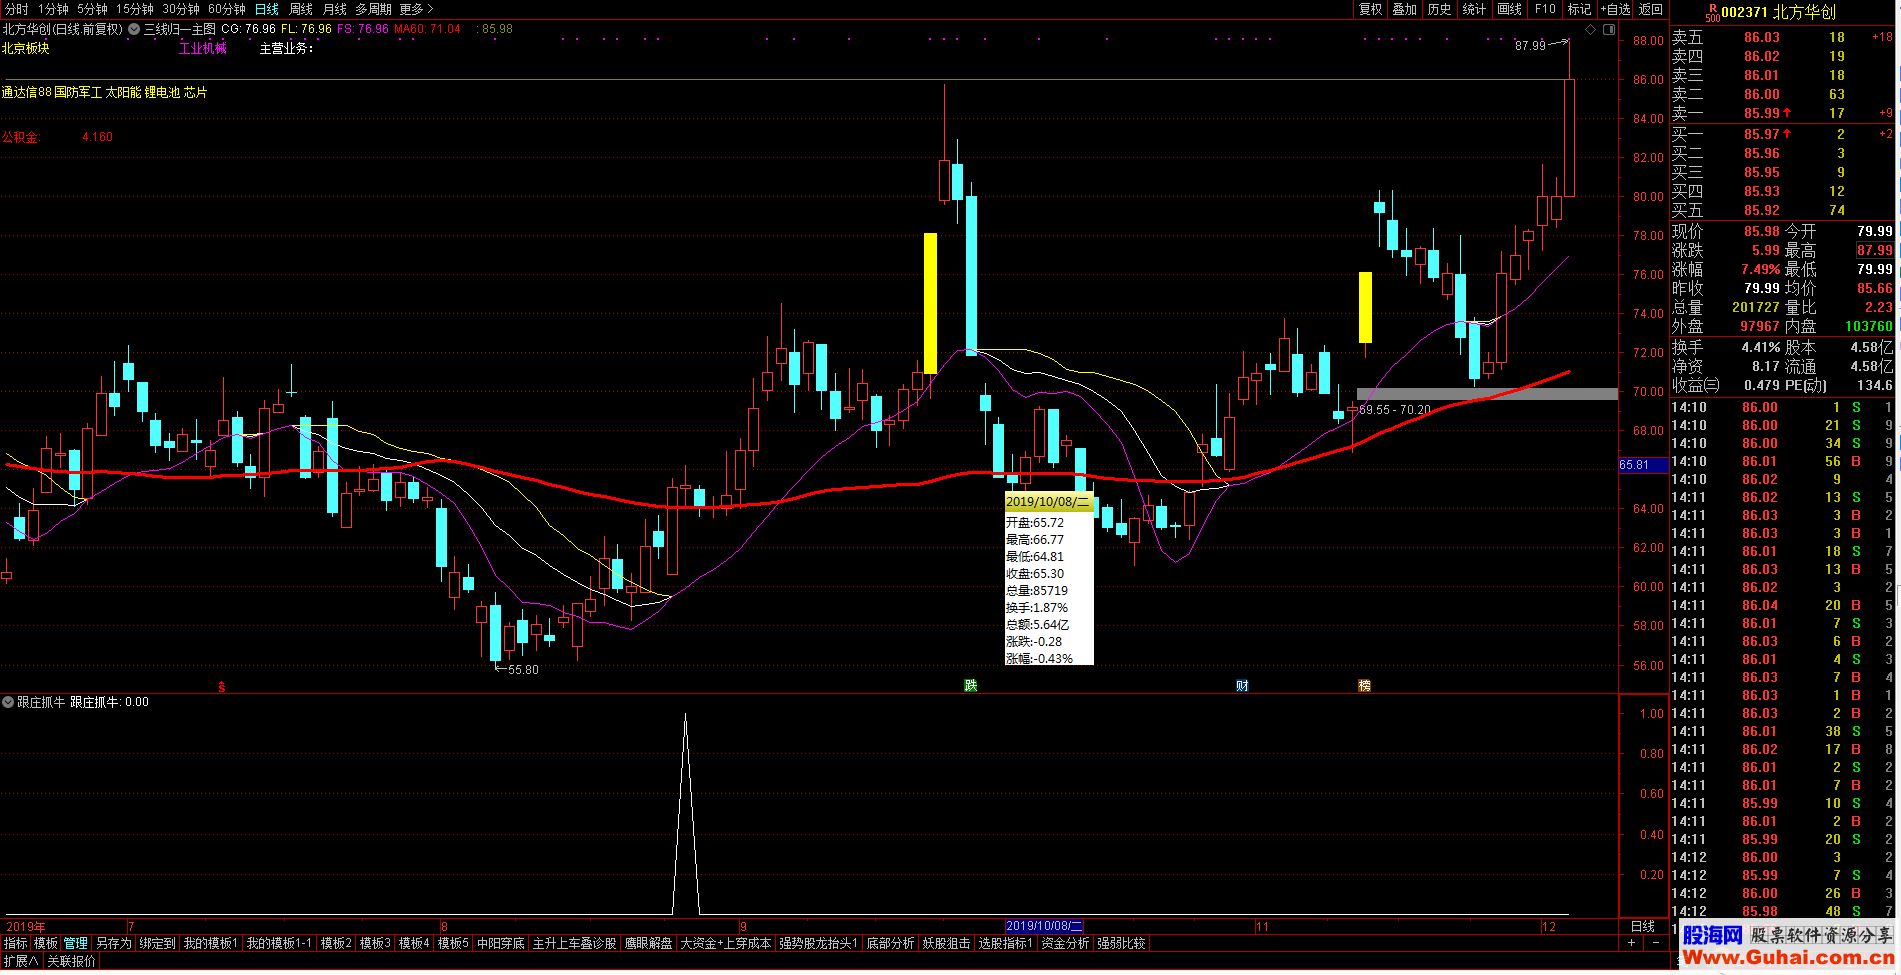Viewport: 1901px width, 975px height.
Task: Switch to 月线 monthly chart
Action: click(x=335, y=9)
